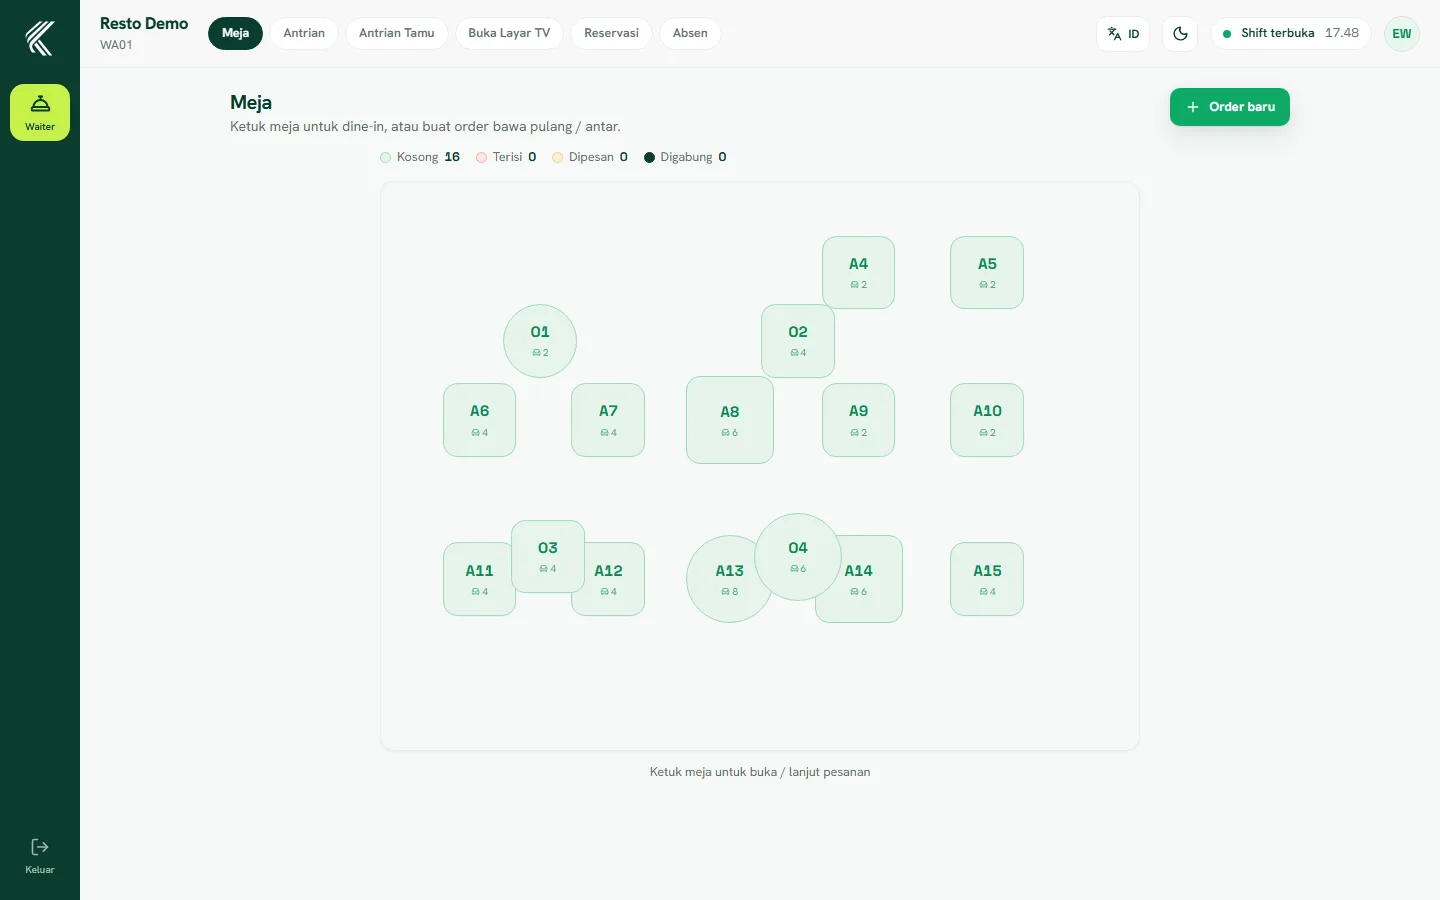This screenshot has height=900, width=1440.
Task: Click the Digabung status legend dot
Action: tap(649, 157)
